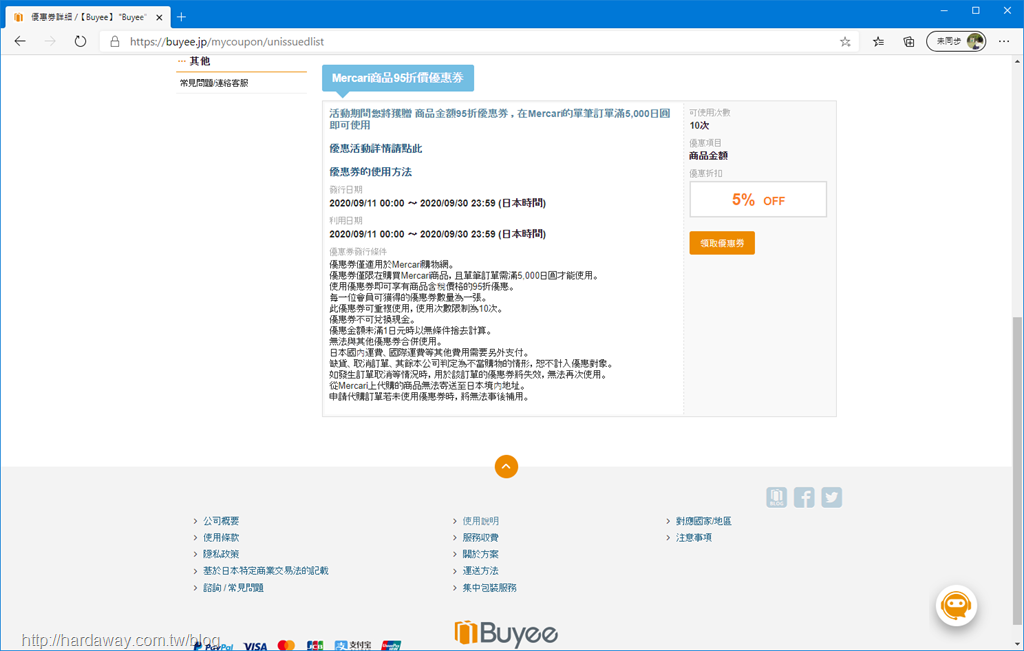This screenshot has height=651, width=1024.
Task: Open the 優惠活動詳情請點此 link
Action: [x=376, y=149]
